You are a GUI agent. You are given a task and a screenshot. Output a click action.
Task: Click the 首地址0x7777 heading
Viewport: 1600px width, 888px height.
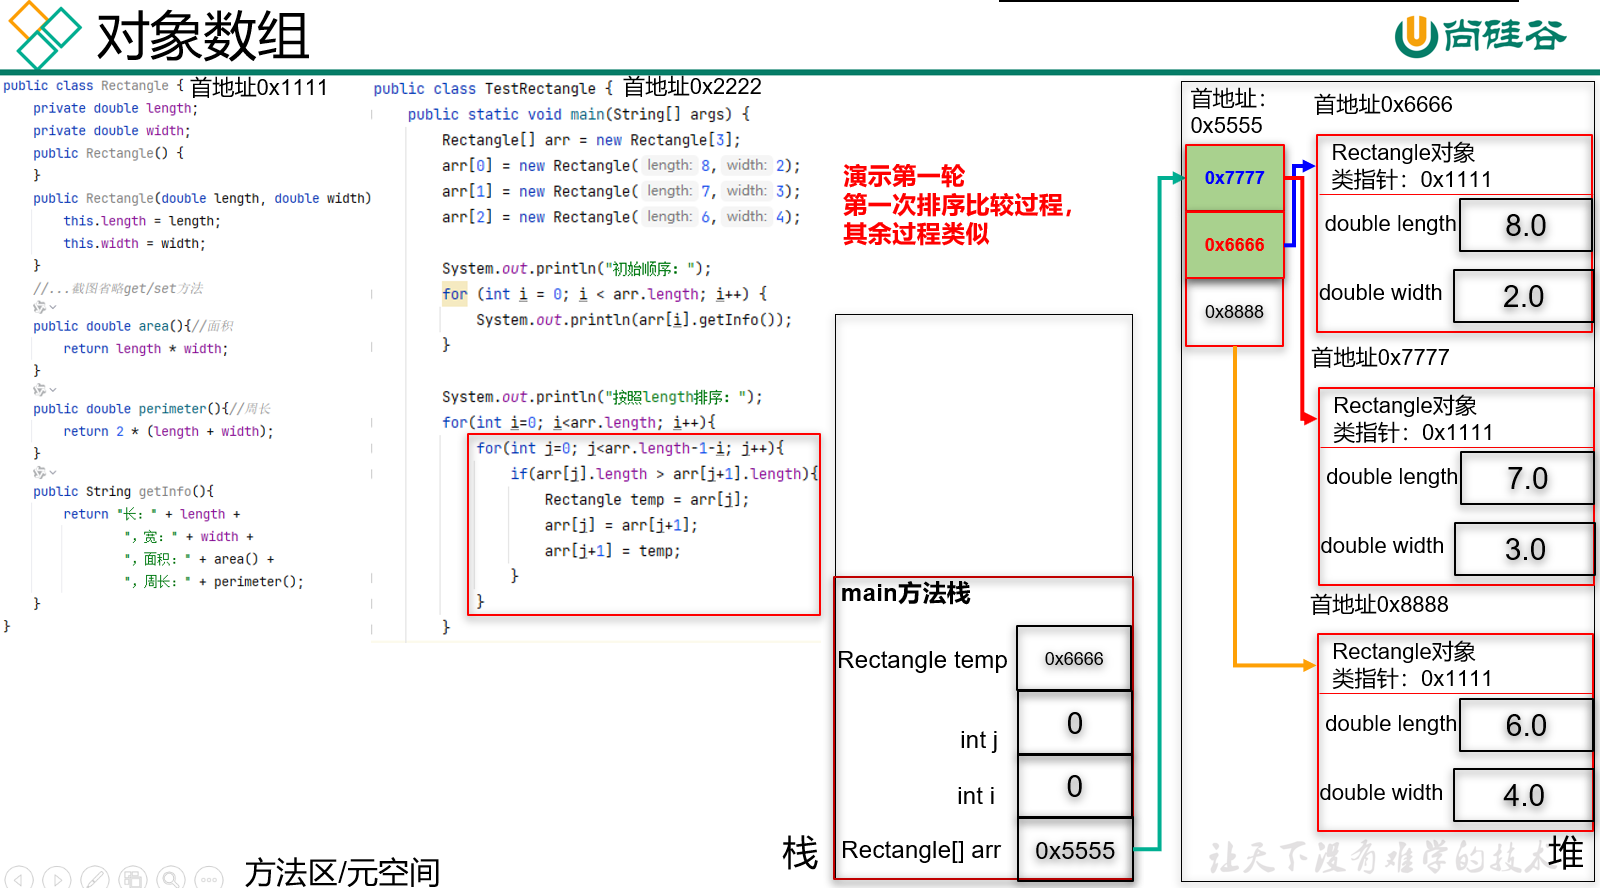tap(1380, 358)
